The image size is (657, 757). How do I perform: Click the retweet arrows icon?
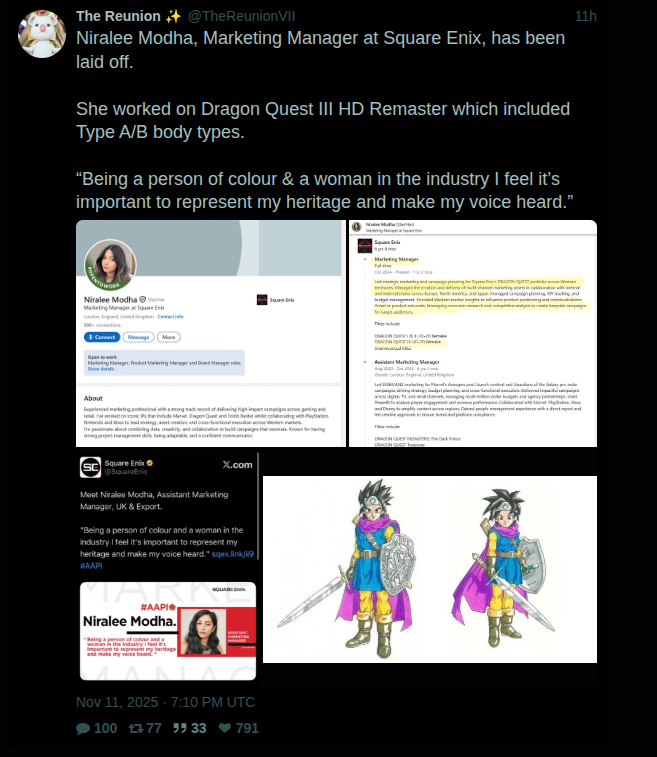[x=136, y=728]
